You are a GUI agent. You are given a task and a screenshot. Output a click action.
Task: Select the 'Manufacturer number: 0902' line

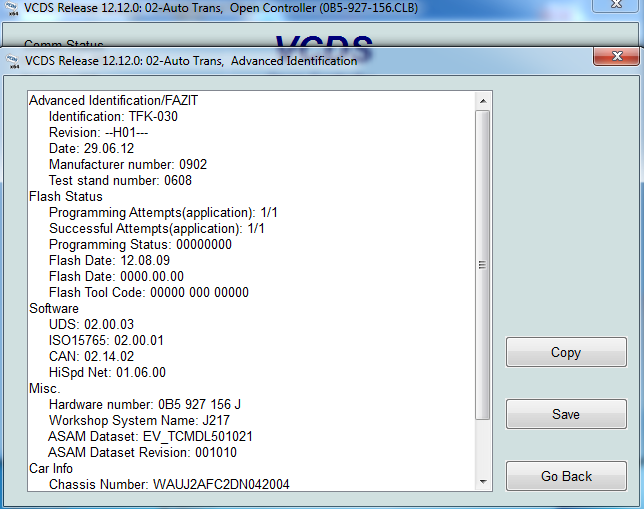(128, 165)
